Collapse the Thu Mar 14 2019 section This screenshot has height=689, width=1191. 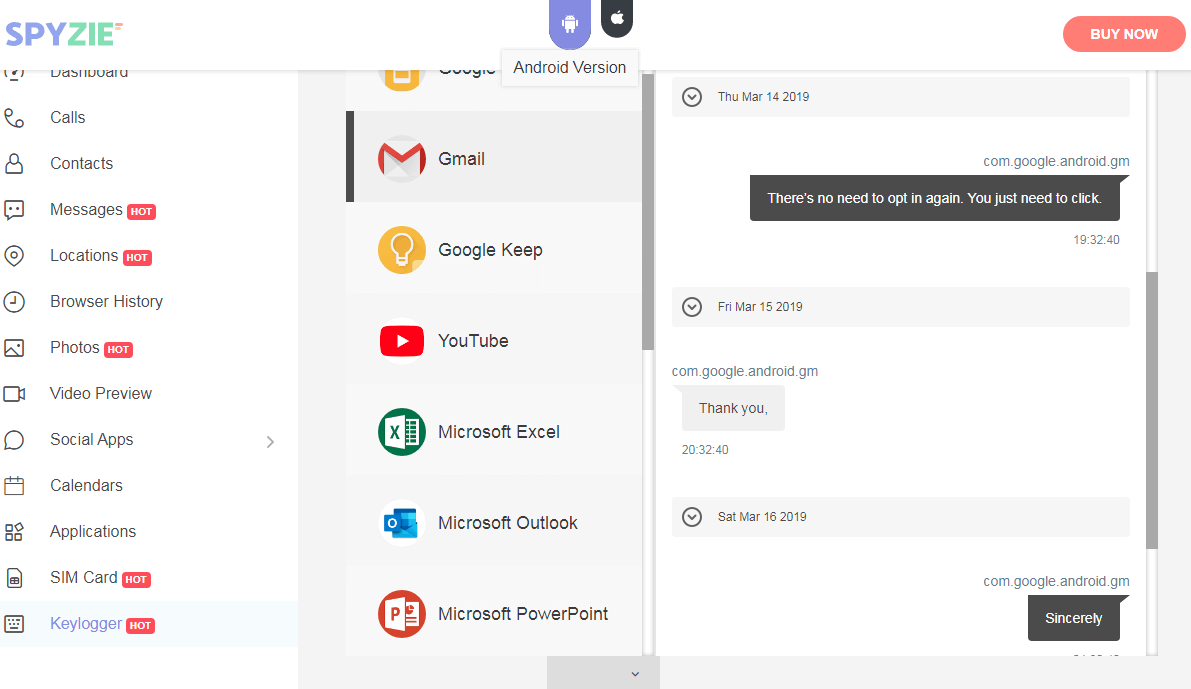coord(691,97)
